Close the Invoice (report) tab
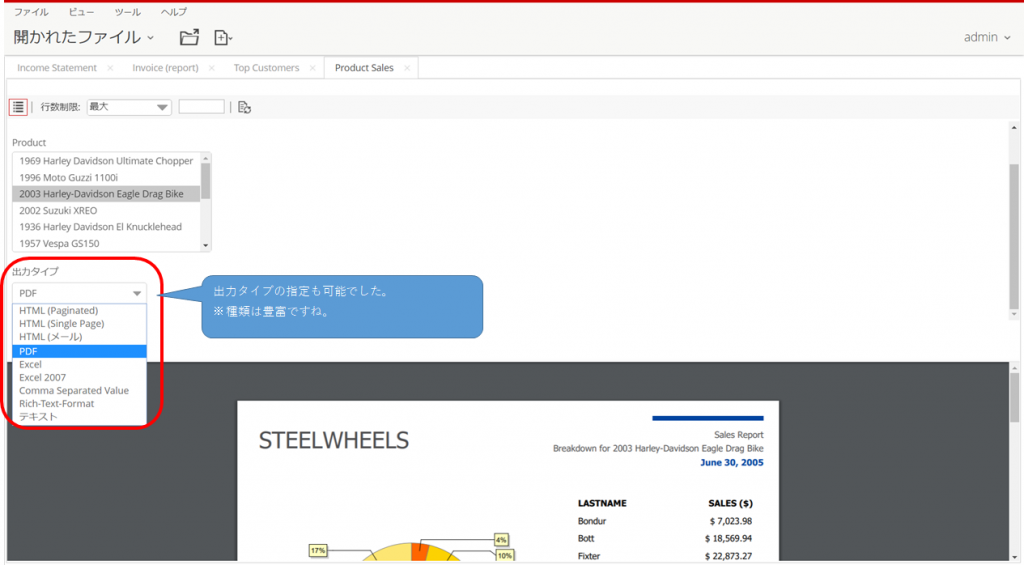Screen dimensions: 1024x565 tap(212, 68)
